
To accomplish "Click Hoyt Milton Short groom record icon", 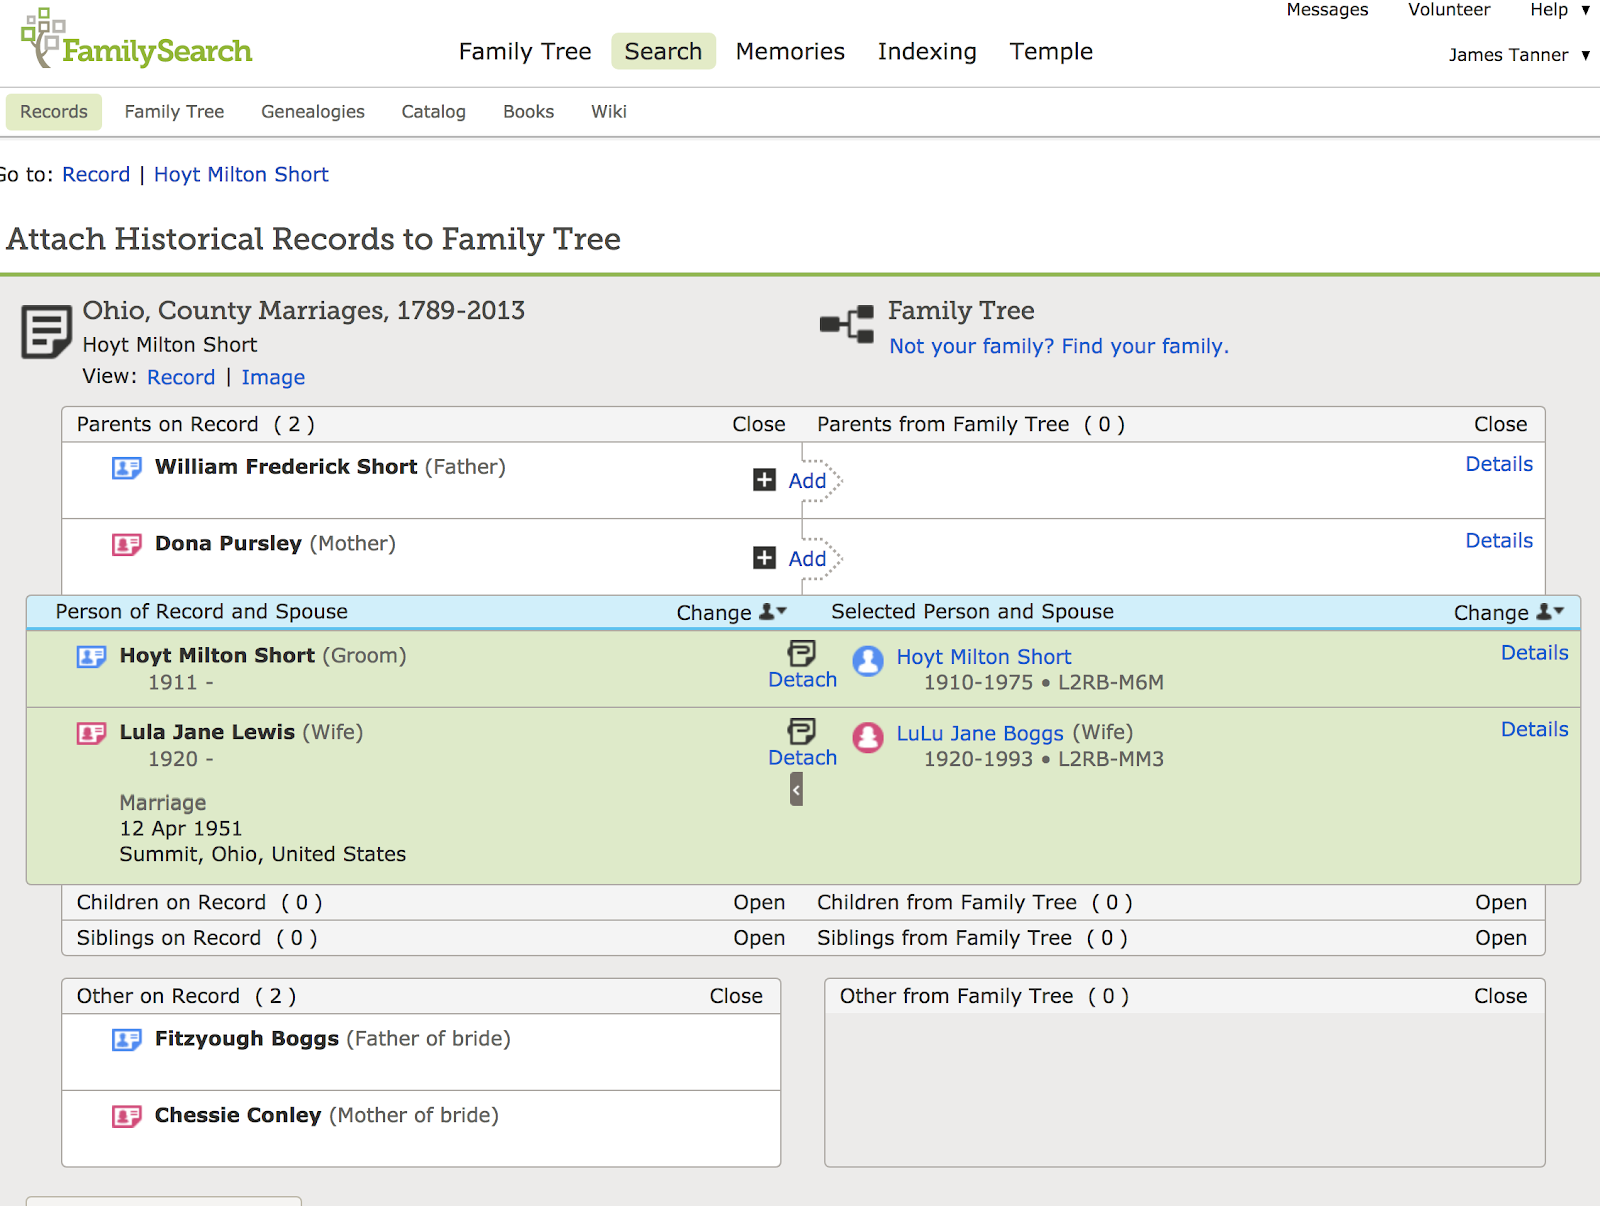I will (91, 657).
